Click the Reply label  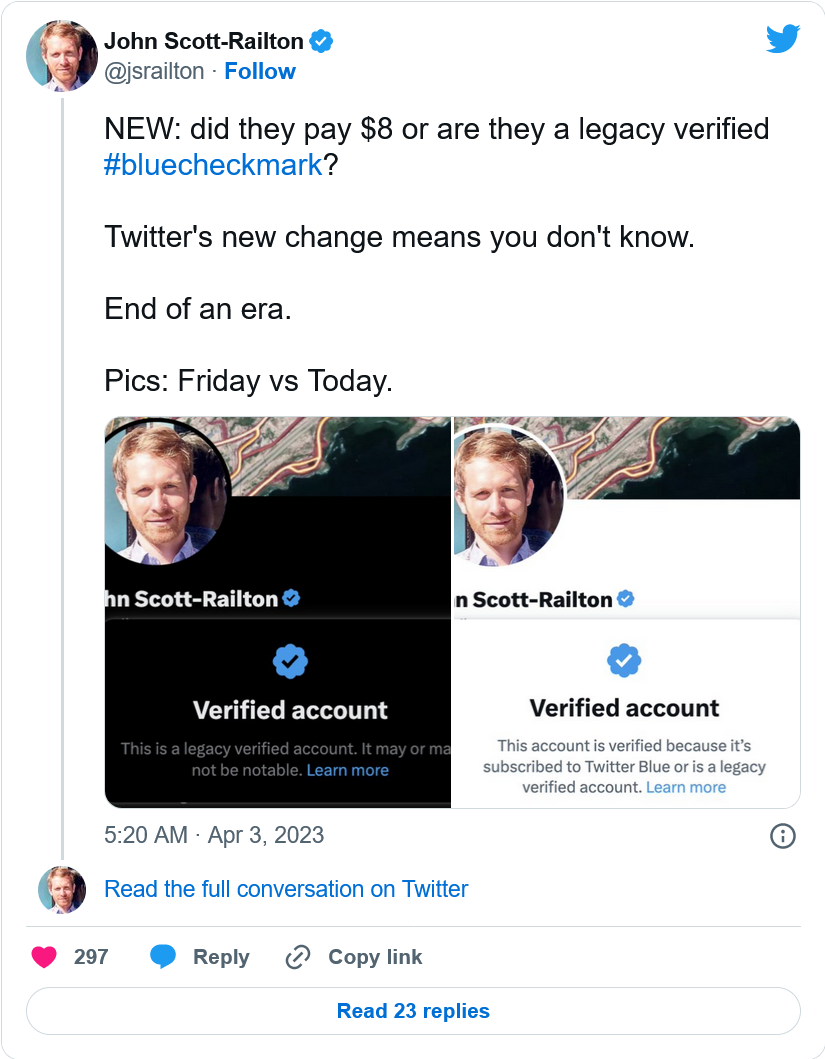pos(221,957)
